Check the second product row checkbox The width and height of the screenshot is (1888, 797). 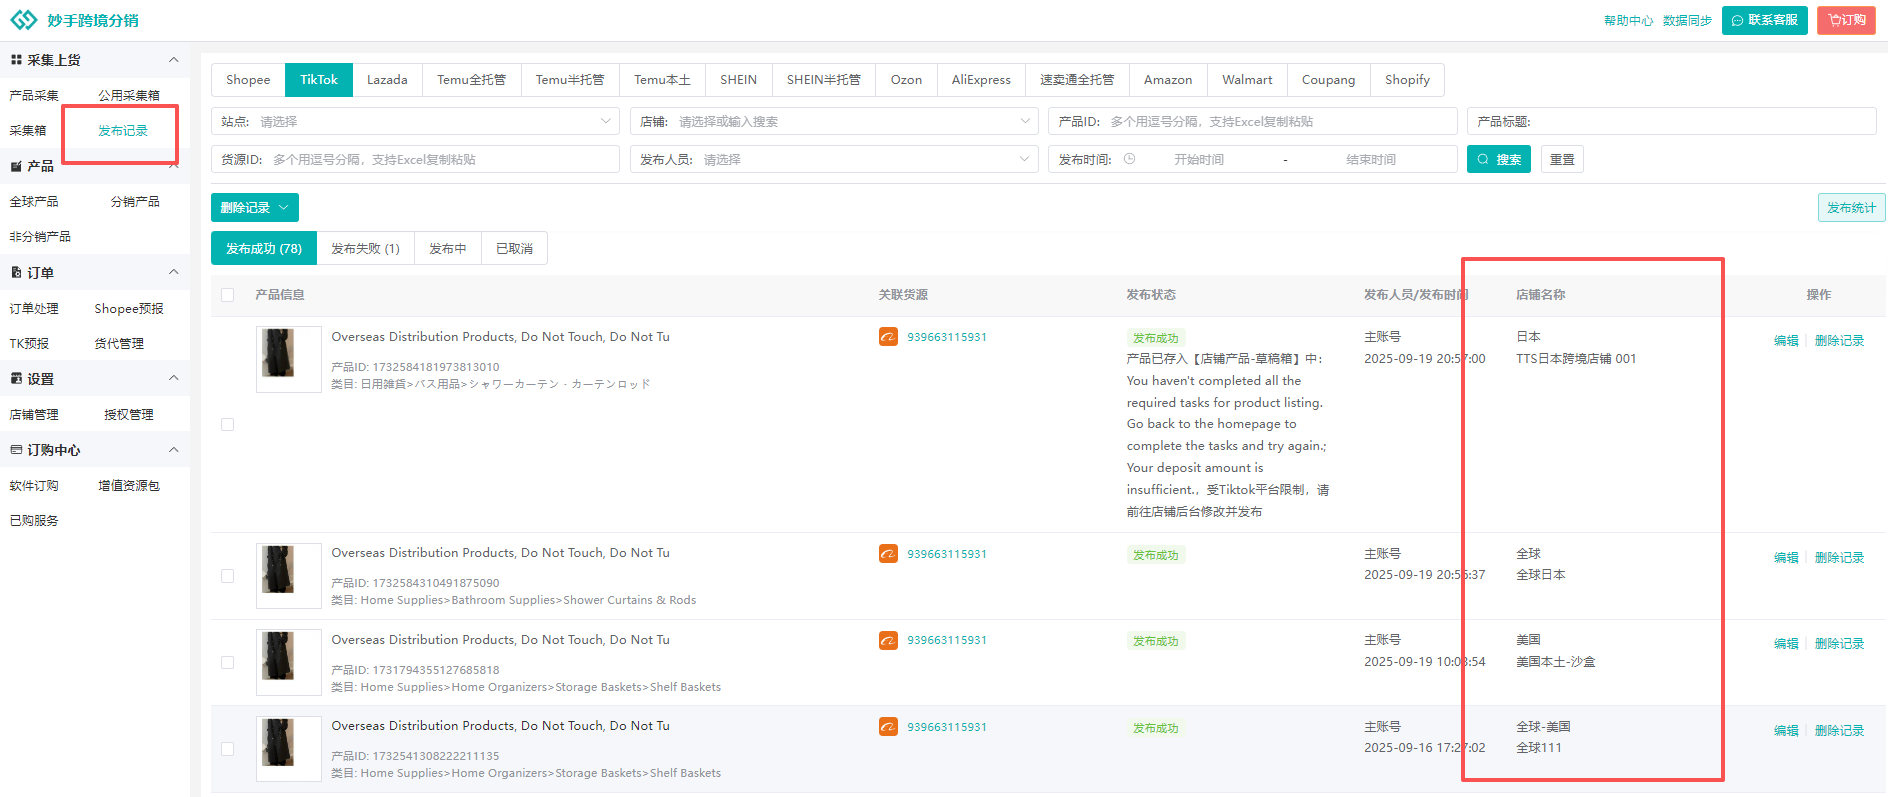point(228,576)
